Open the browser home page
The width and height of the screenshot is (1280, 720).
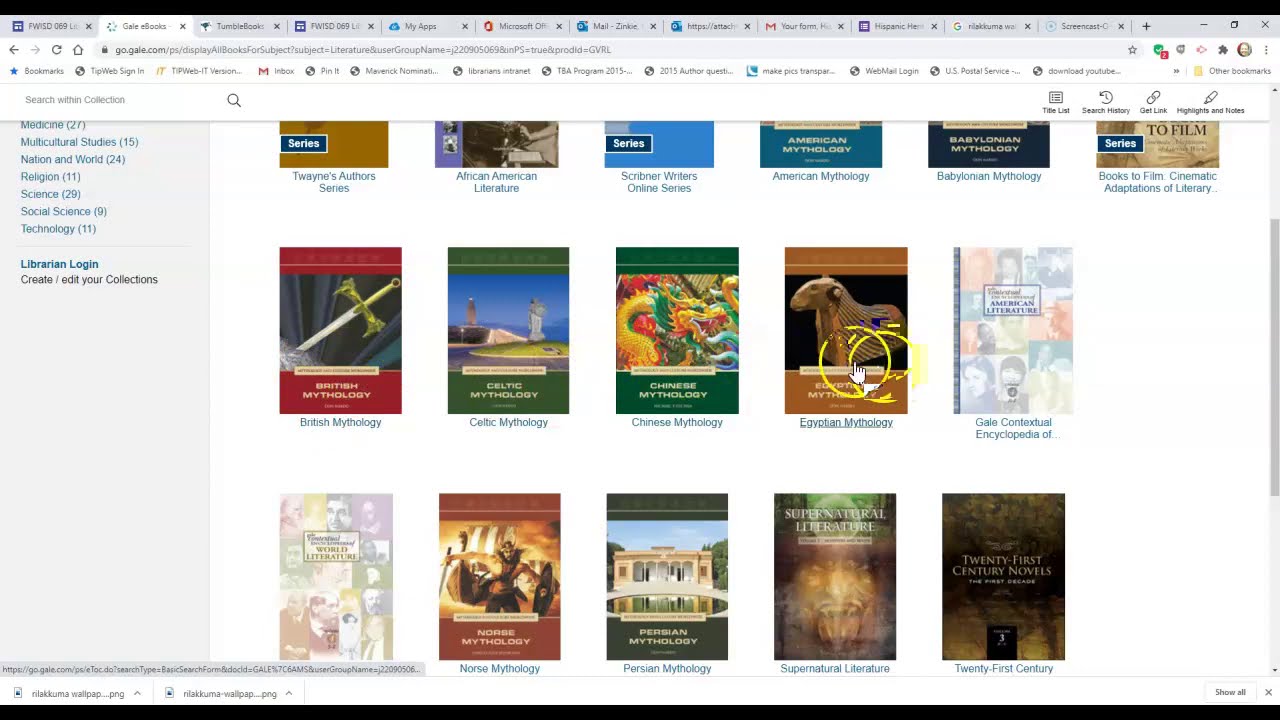click(78, 49)
